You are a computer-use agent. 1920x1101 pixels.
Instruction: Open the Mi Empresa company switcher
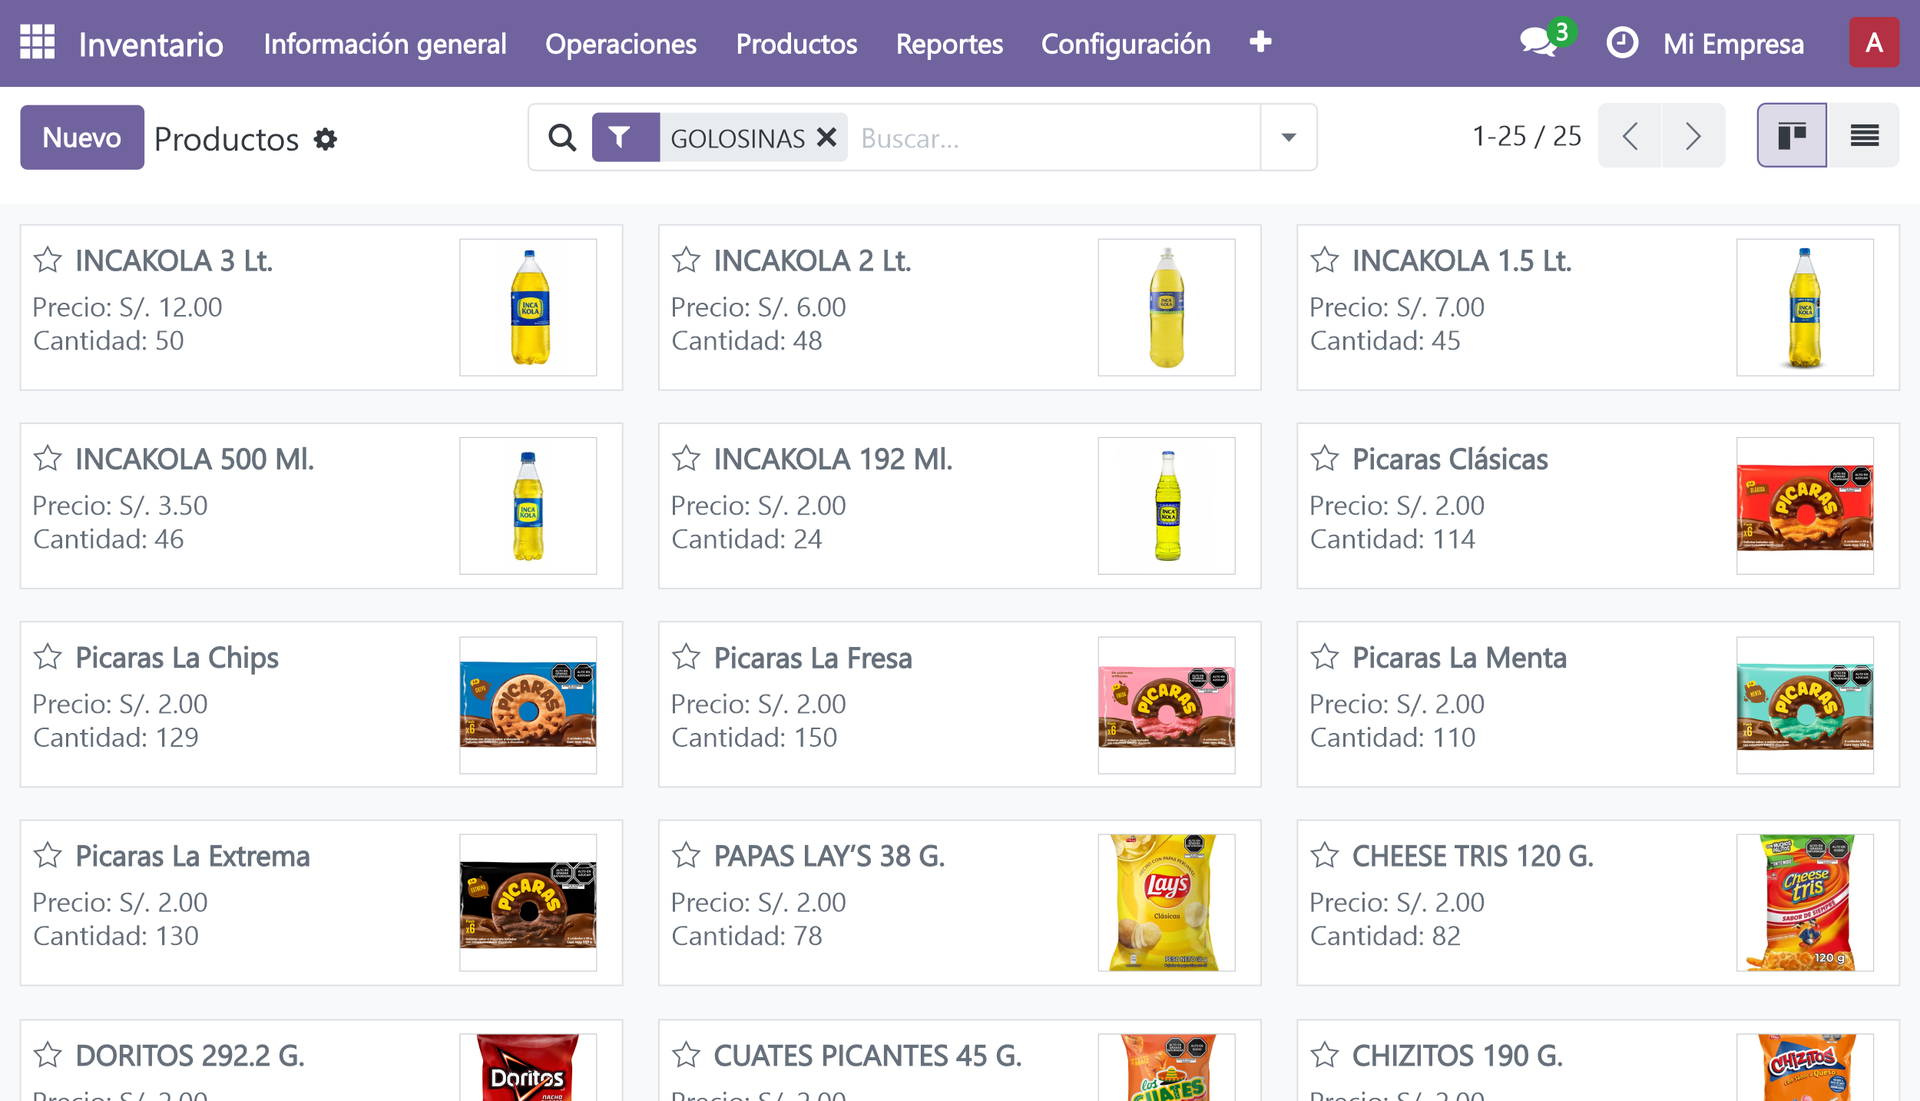1733,44
